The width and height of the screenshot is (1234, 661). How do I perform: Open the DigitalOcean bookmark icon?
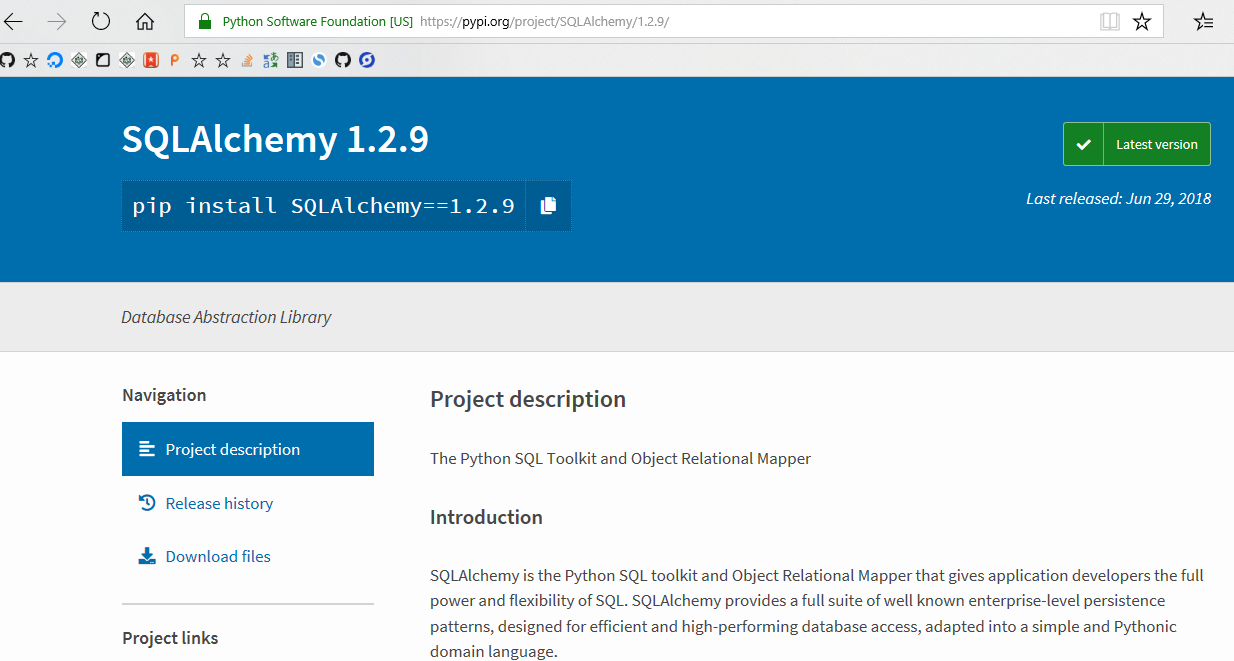tap(55, 60)
